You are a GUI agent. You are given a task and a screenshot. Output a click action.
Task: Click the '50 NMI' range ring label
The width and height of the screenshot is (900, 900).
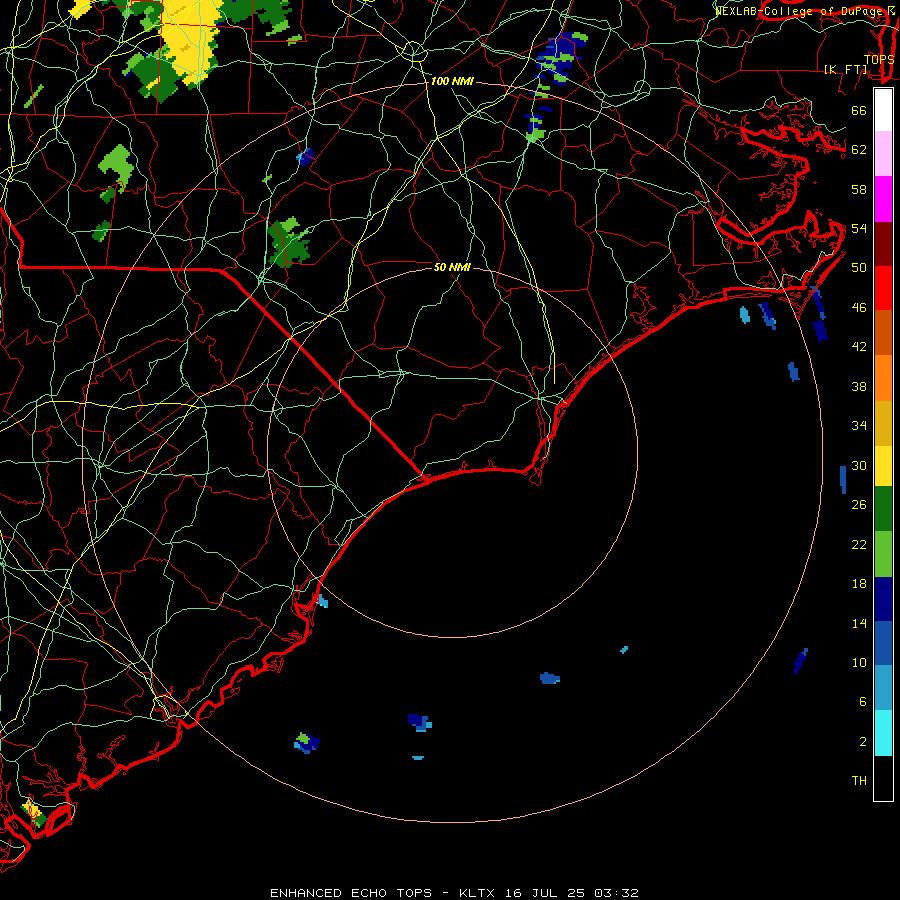(452, 267)
